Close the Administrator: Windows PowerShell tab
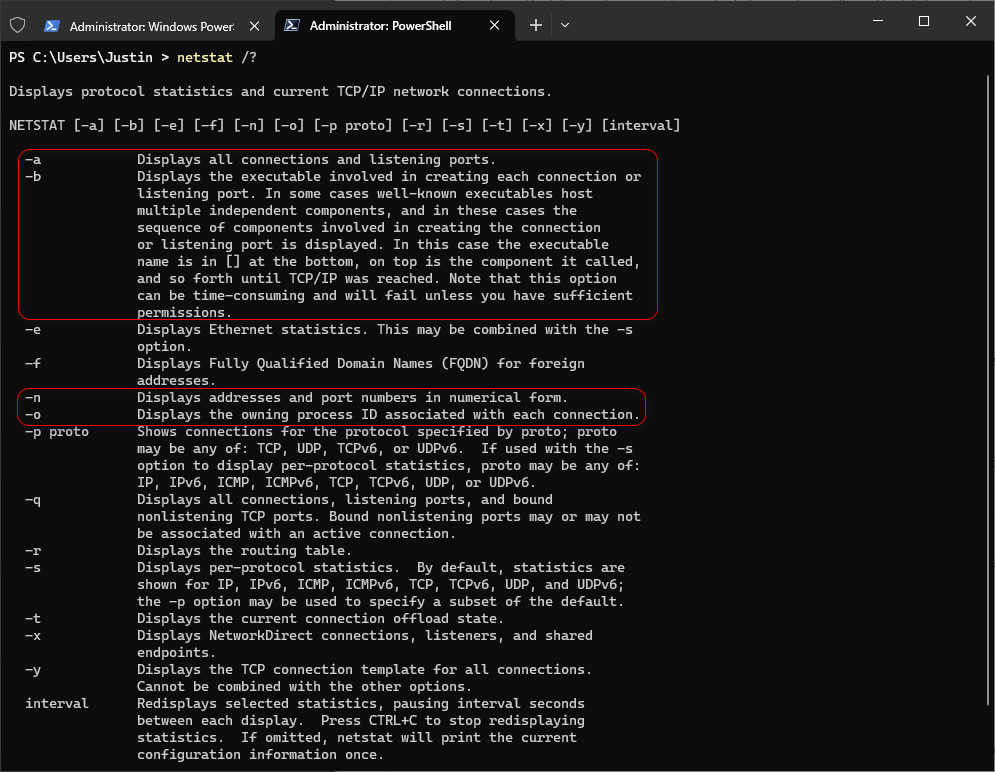This screenshot has height=772, width=995. (x=254, y=26)
